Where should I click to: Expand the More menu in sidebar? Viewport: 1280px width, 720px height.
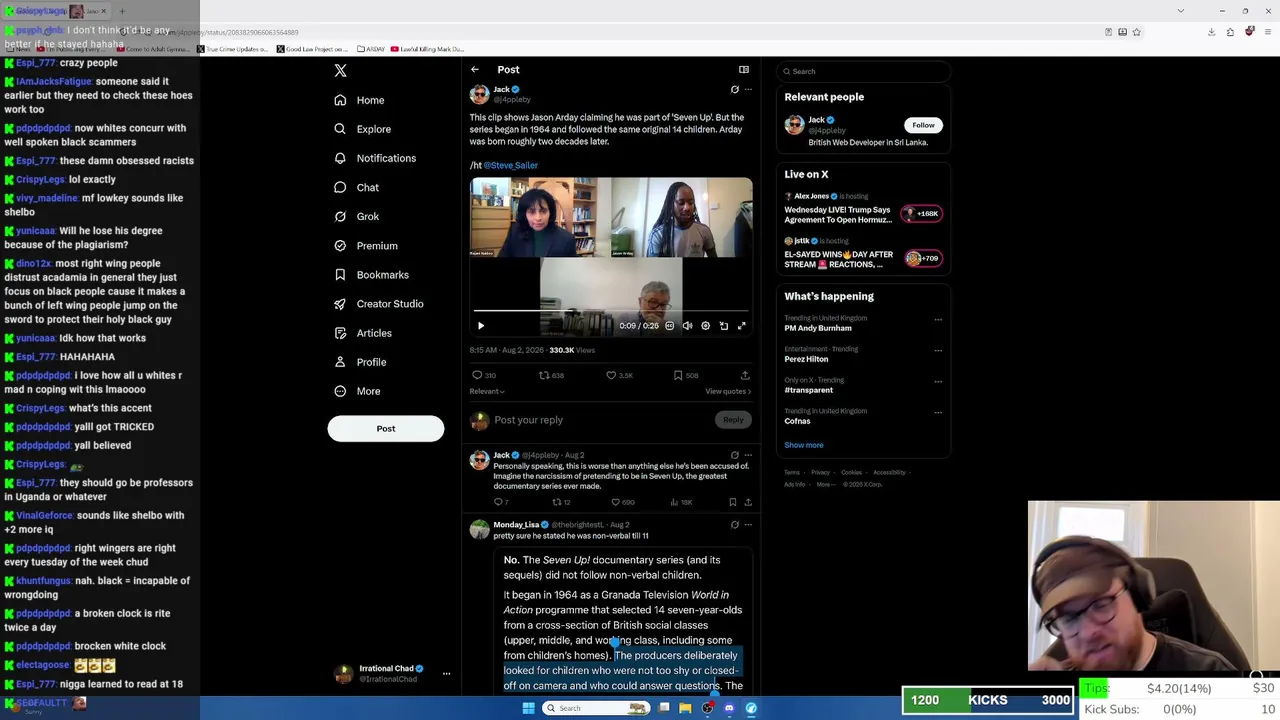[357, 391]
